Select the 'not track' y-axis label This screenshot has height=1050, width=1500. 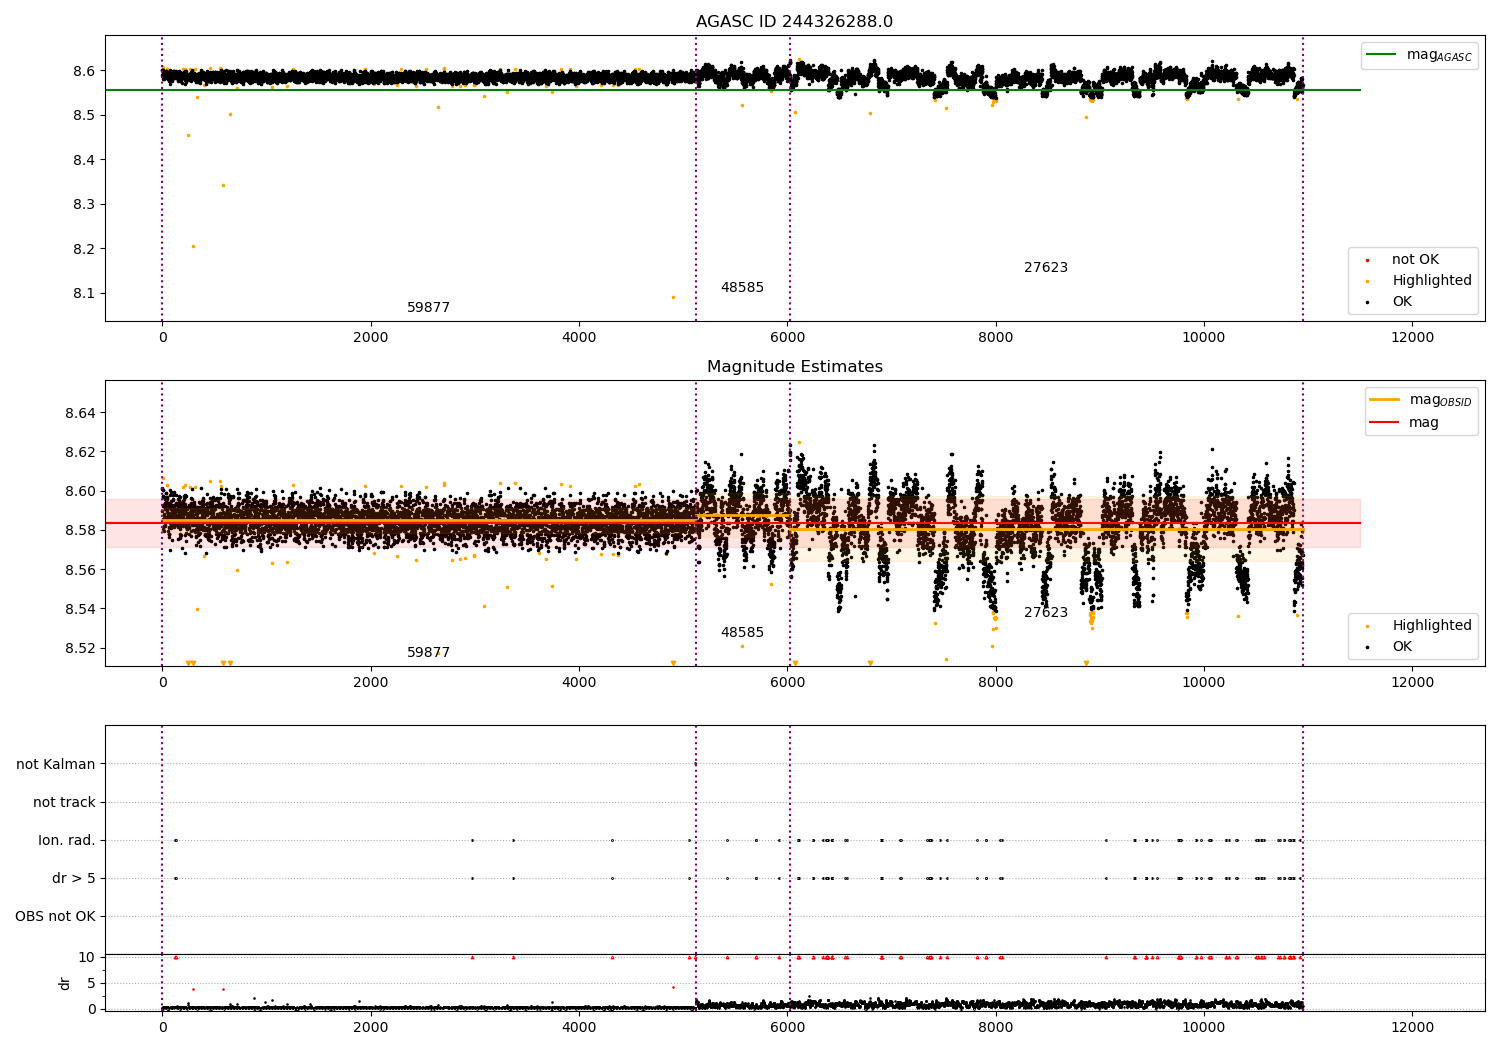coord(64,802)
